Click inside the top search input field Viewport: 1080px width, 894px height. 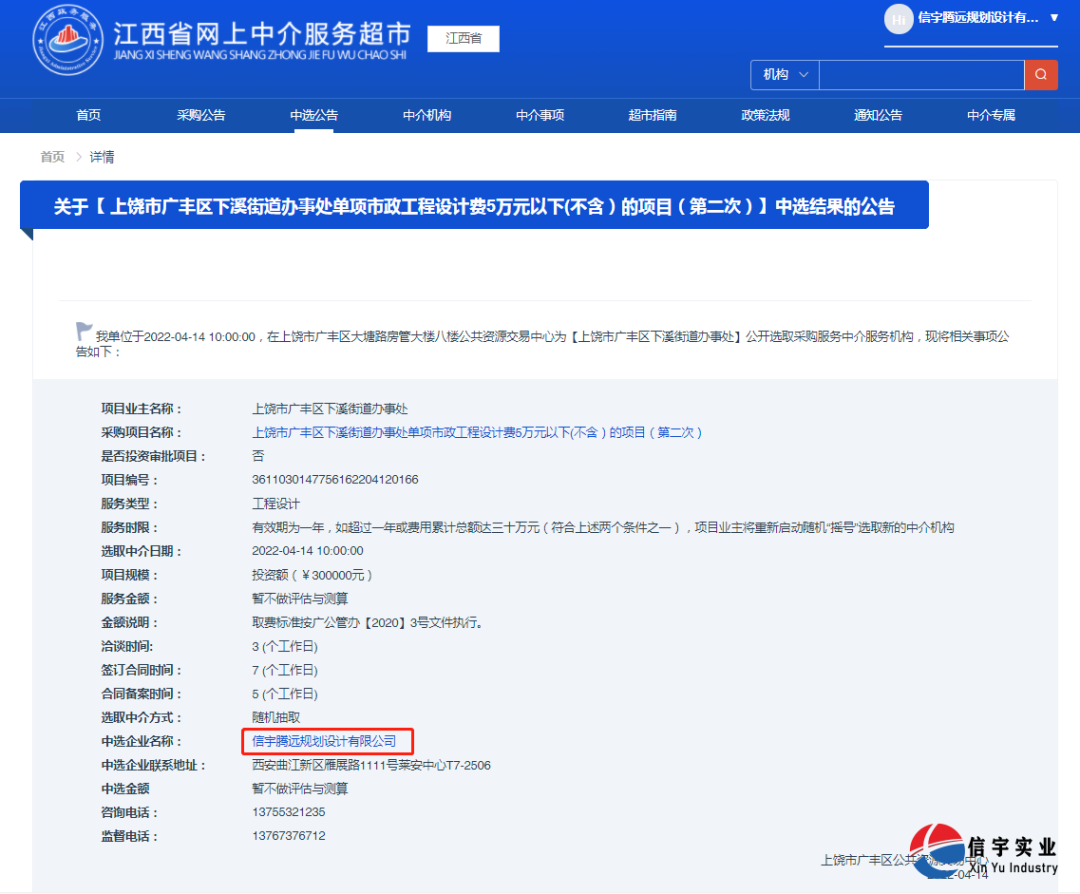[x=920, y=74]
